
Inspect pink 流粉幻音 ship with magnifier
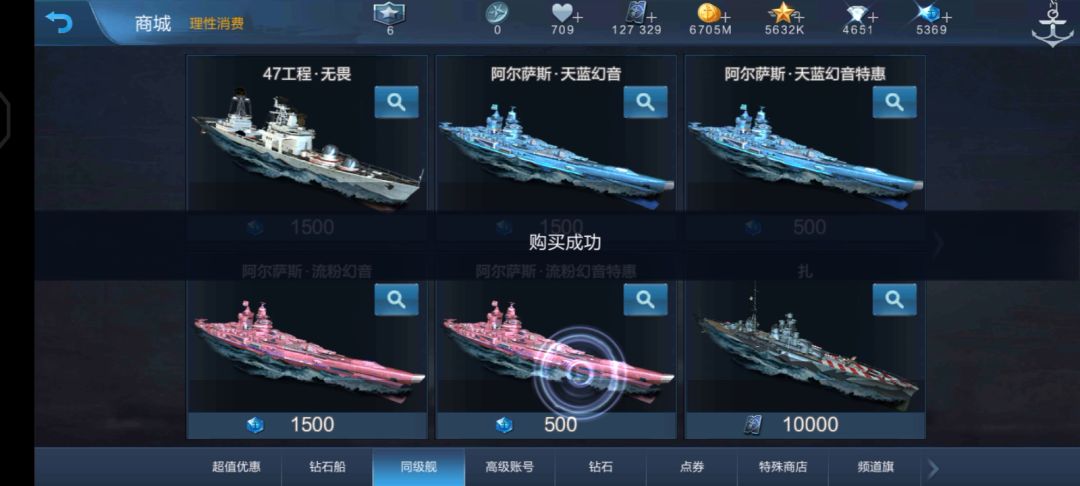(x=396, y=299)
